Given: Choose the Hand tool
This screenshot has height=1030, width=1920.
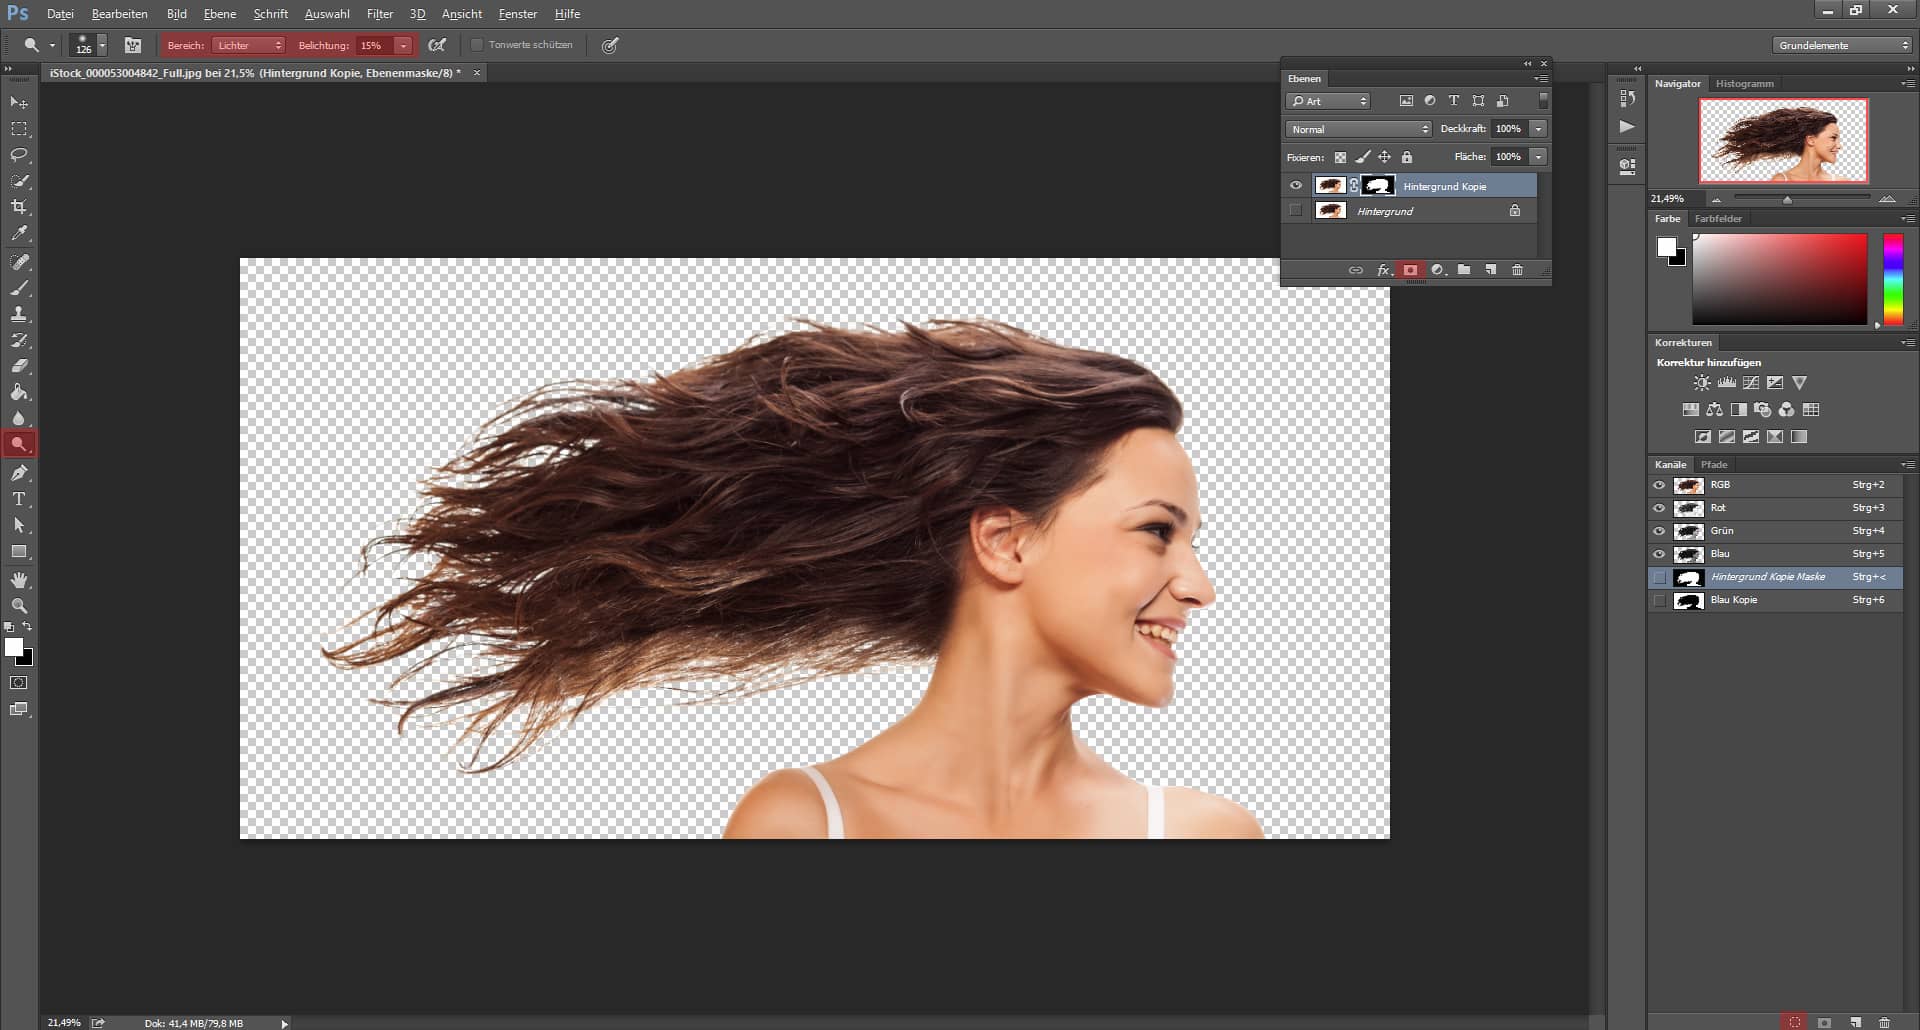Looking at the screenshot, I should coord(19,580).
